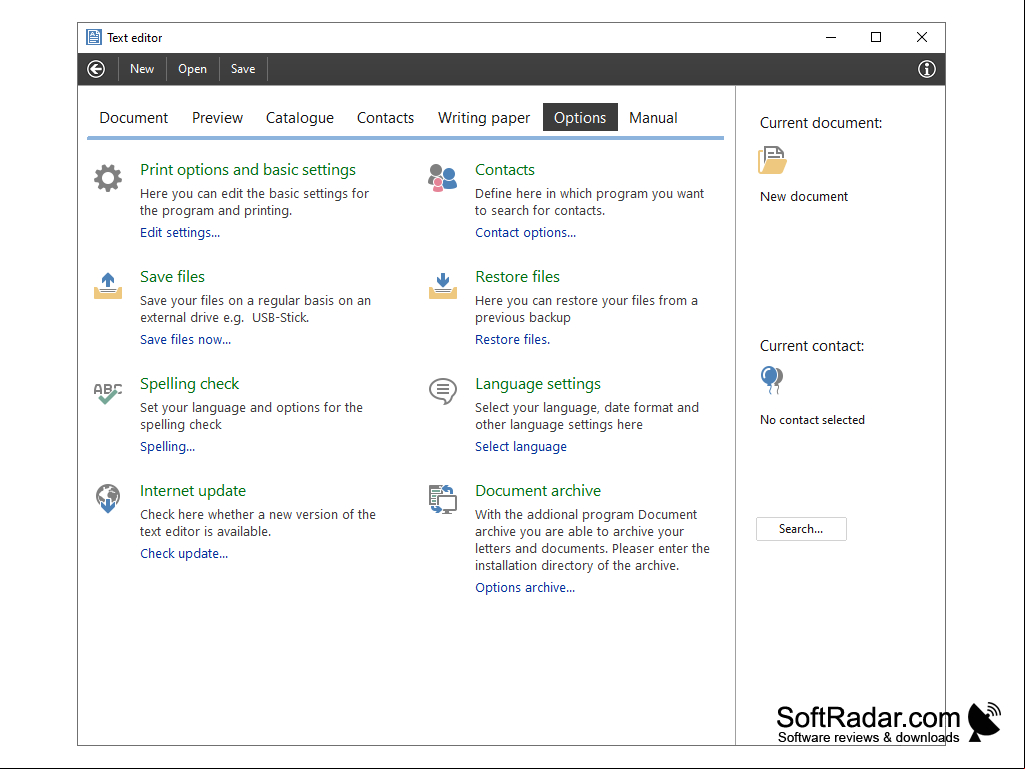Open the Edit settings... link

coord(180,233)
